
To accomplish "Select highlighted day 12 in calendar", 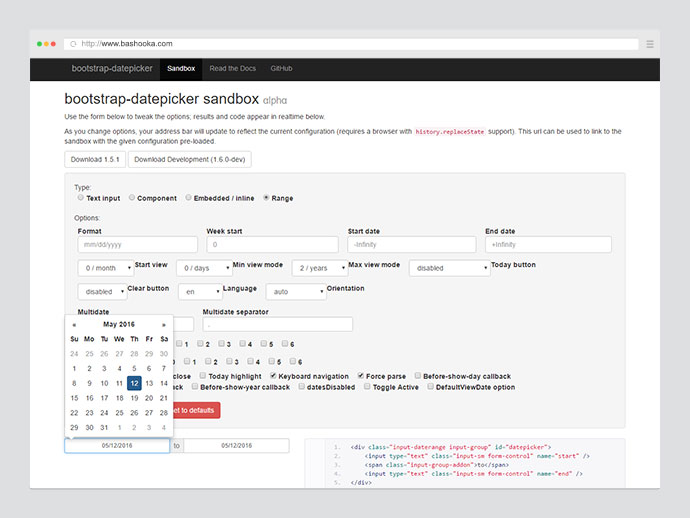I will [x=134, y=383].
